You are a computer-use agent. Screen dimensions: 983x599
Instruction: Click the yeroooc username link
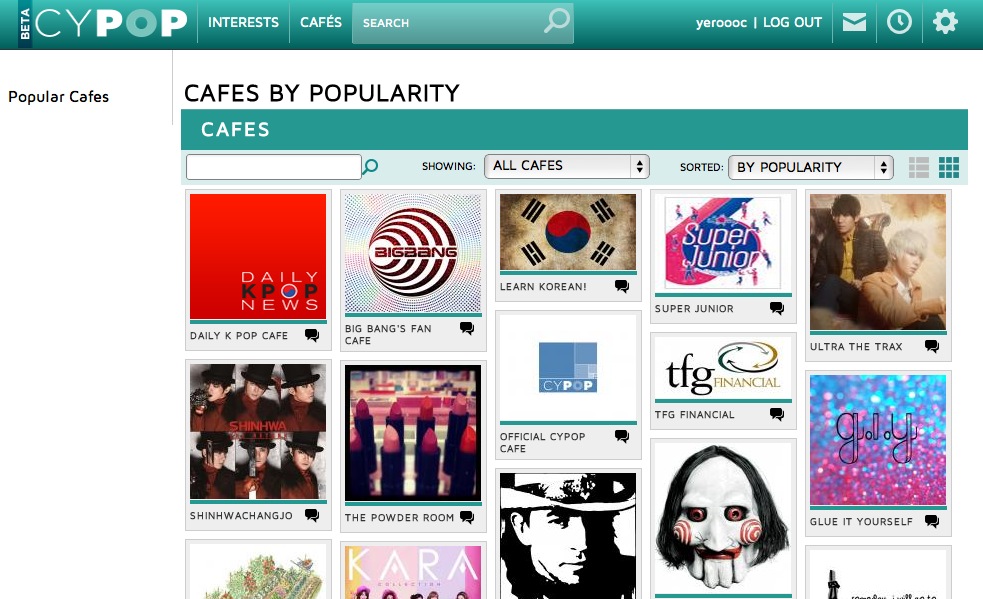click(x=721, y=23)
